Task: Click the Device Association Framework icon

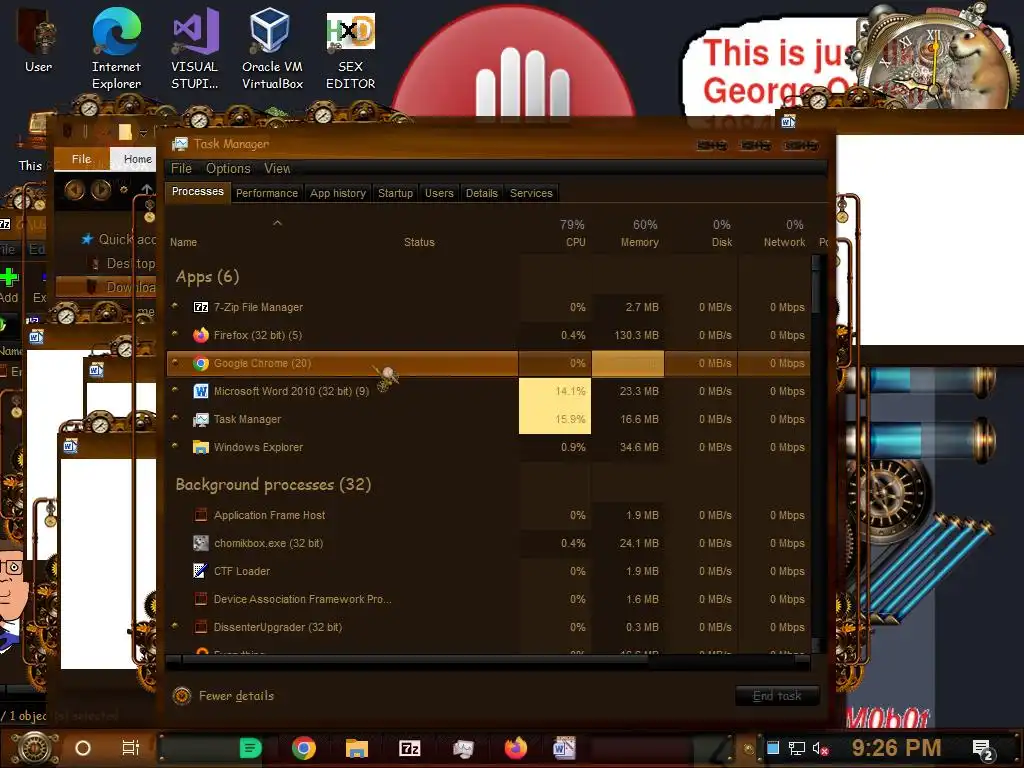Action: tap(201, 599)
